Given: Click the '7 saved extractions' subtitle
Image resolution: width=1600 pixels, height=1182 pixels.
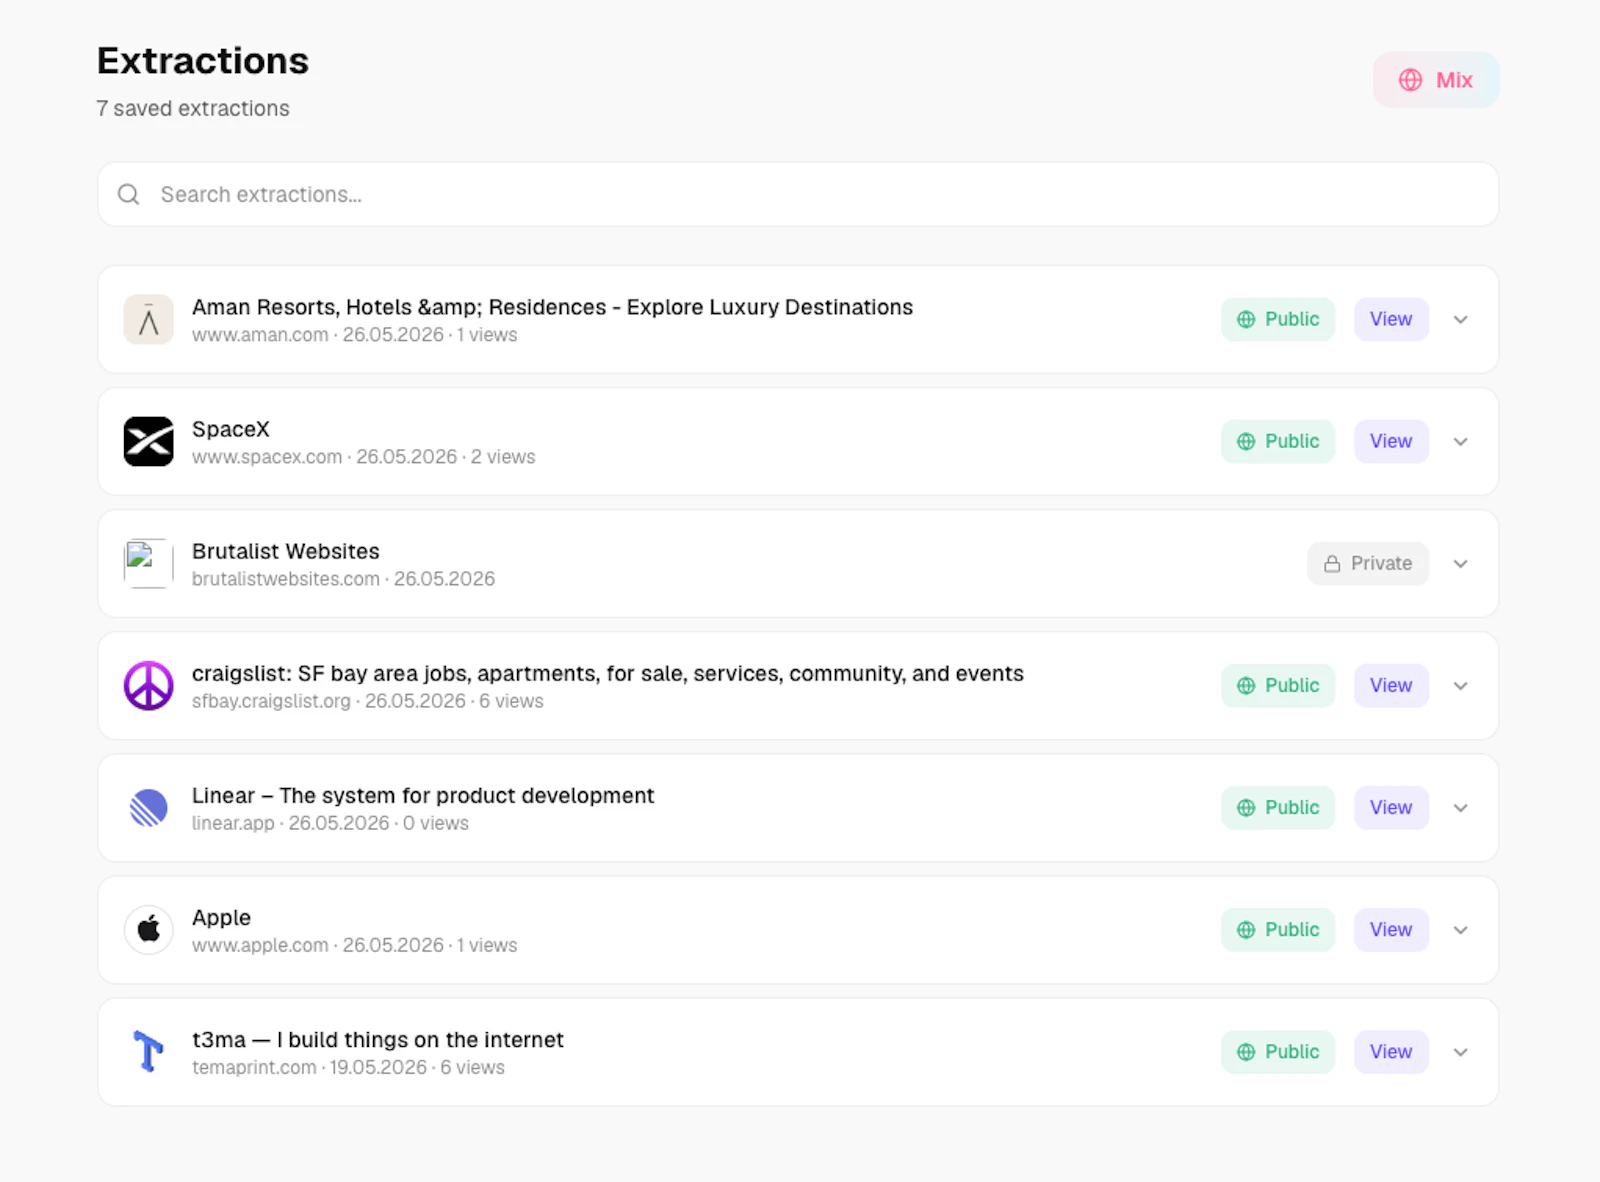Looking at the screenshot, I should point(193,108).
